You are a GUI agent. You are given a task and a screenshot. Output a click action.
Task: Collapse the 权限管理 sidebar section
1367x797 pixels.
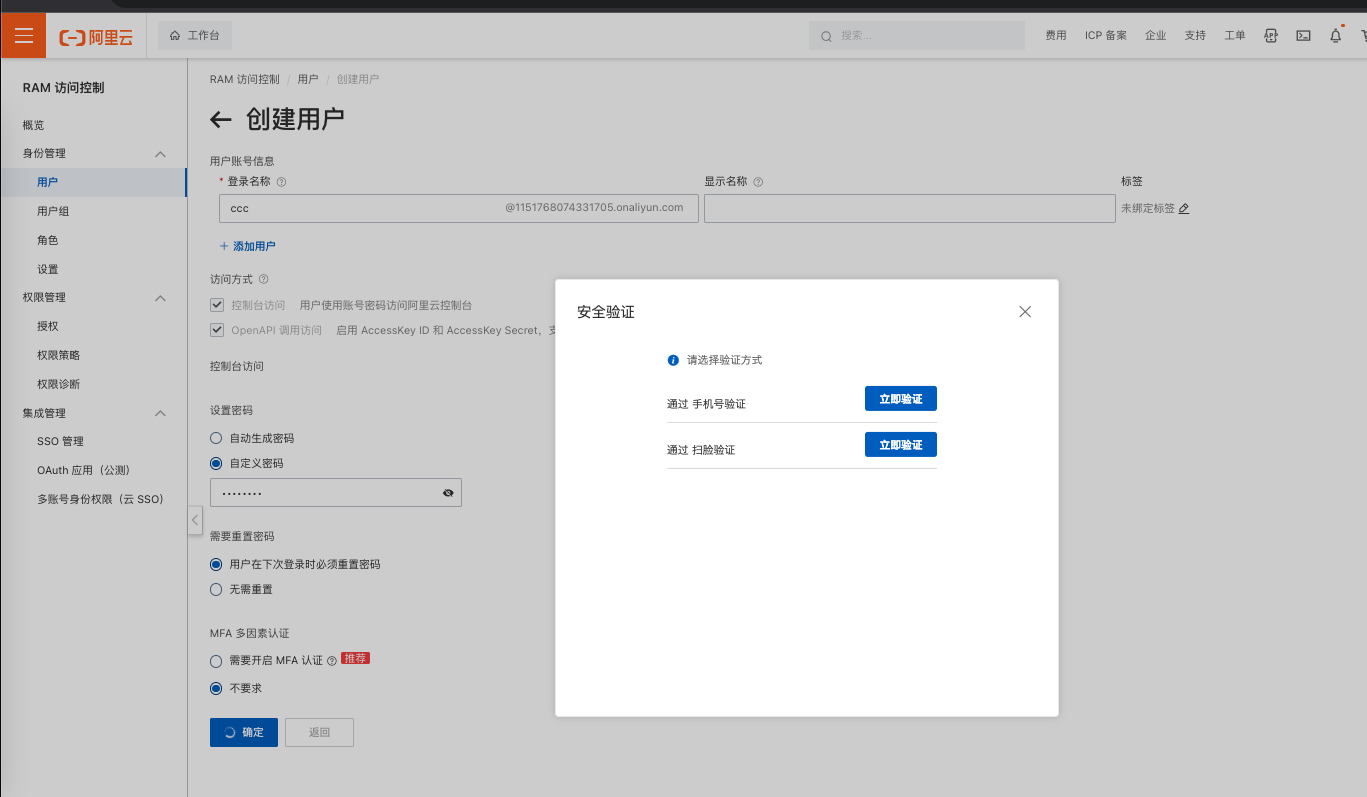160,298
